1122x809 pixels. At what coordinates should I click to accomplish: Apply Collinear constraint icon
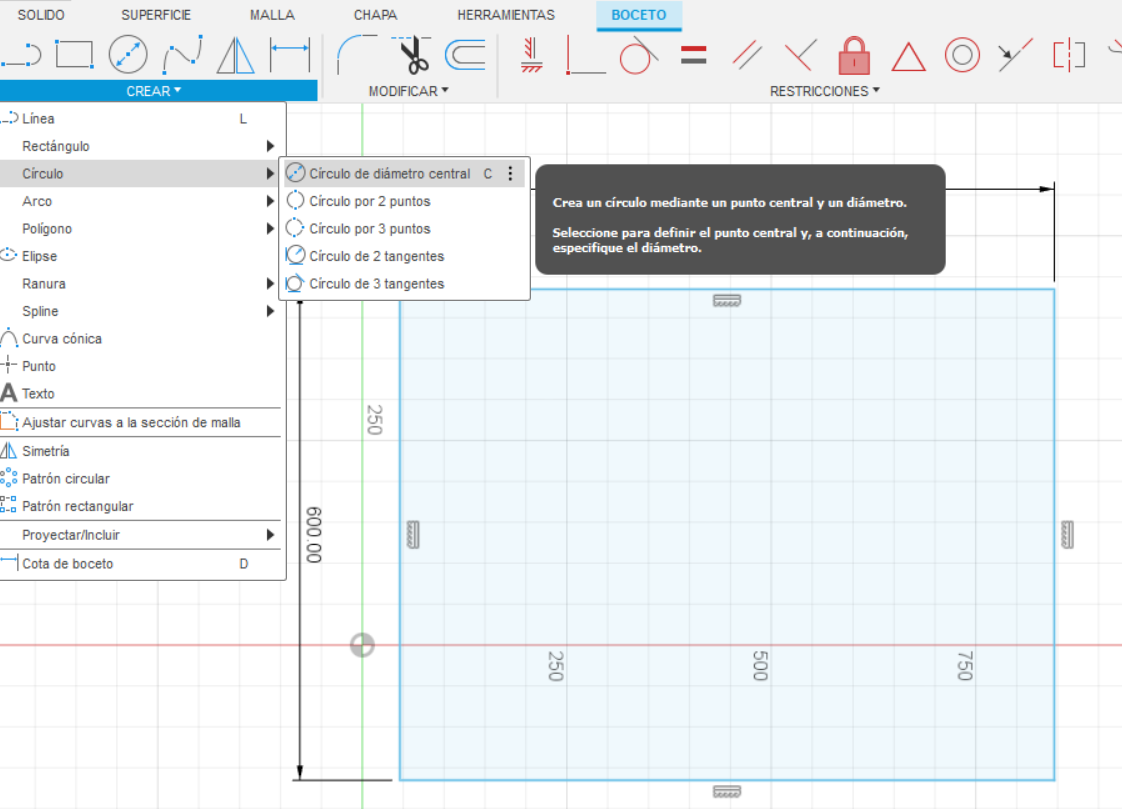tap(1015, 55)
